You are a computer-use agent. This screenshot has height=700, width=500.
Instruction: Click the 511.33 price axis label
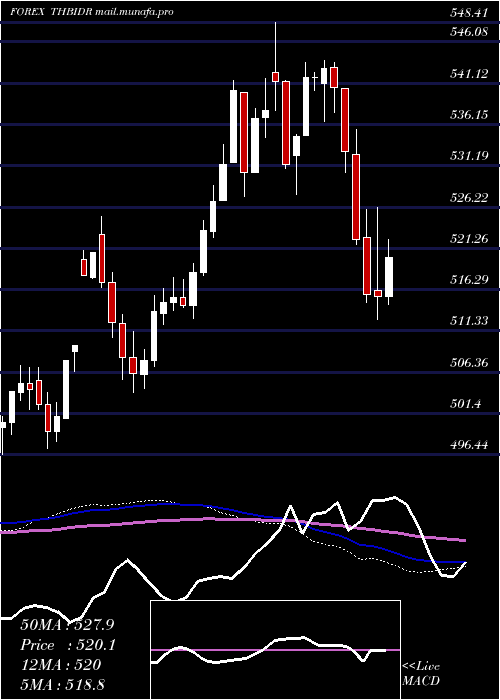click(469, 321)
